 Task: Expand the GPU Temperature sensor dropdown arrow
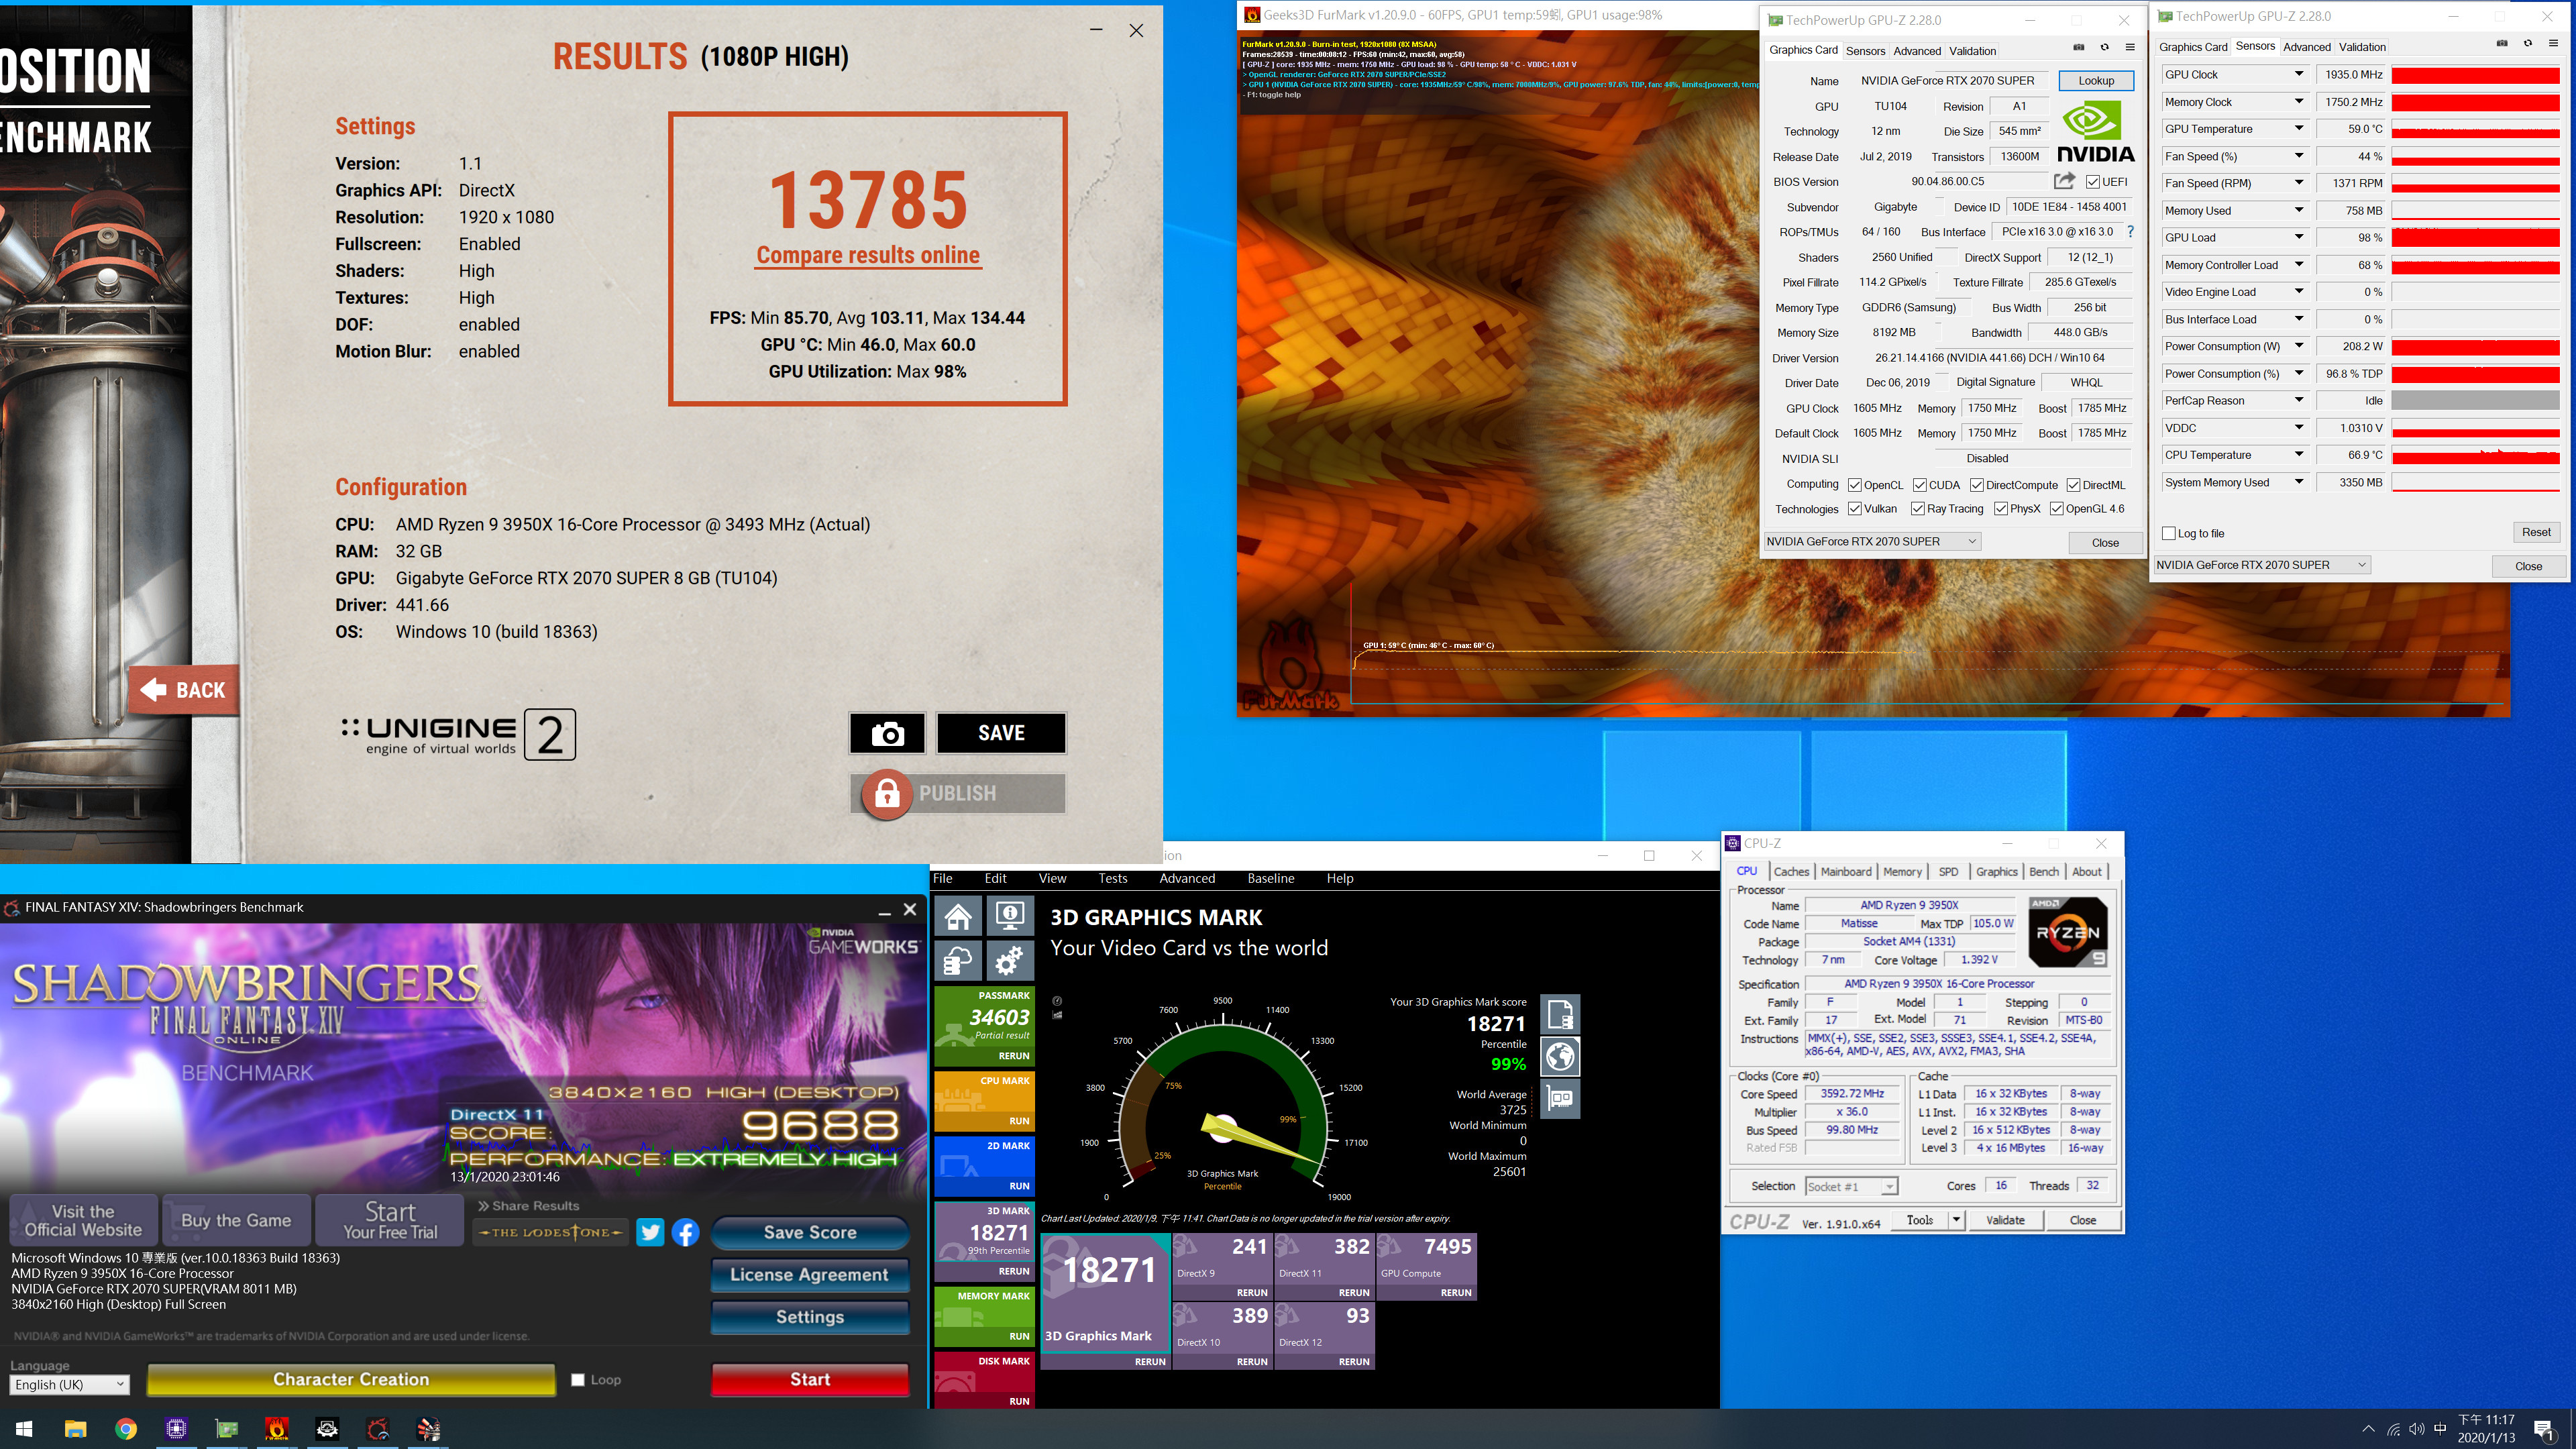pos(2298,129)
